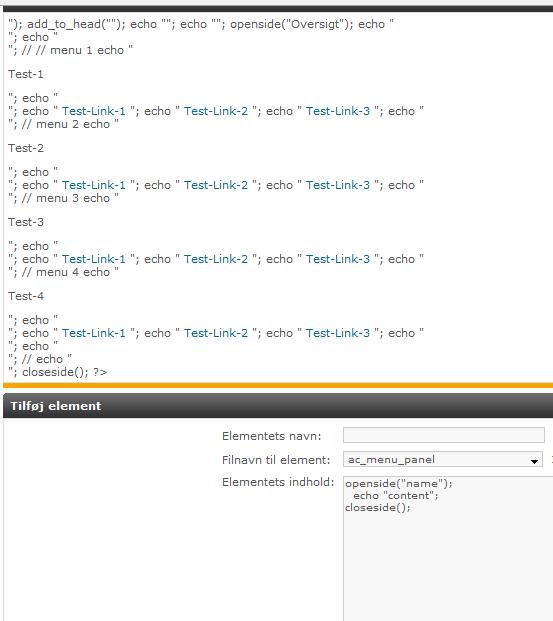Click Test-Link-2 under the Test-3 heading
The image size is (553, 621).
point(216,259)
